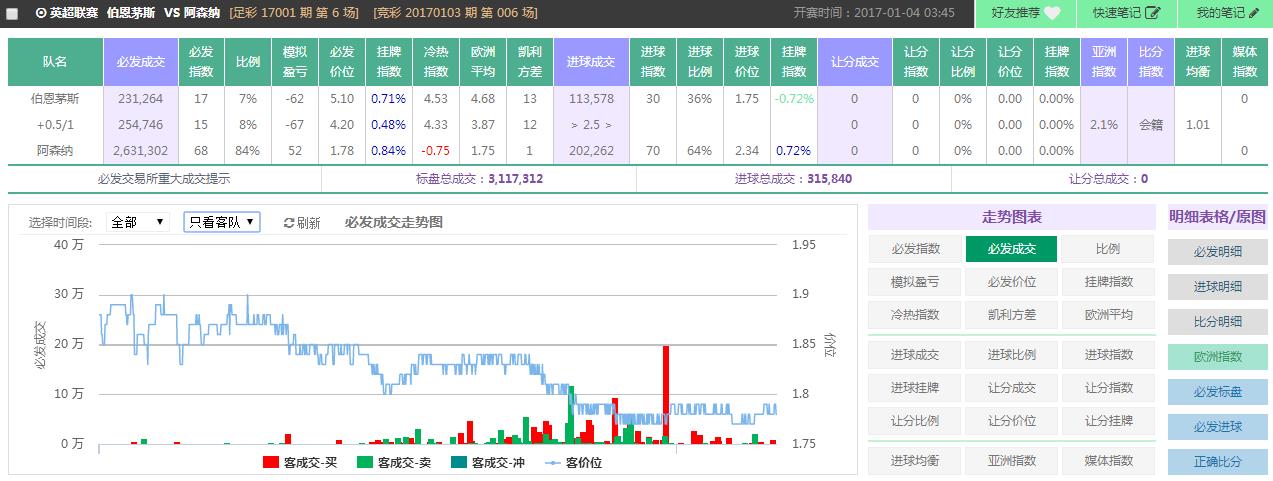Toggle the green 客成交-卖 legend series
Screen dimensions: 1273x481
(x=394, y=462)
